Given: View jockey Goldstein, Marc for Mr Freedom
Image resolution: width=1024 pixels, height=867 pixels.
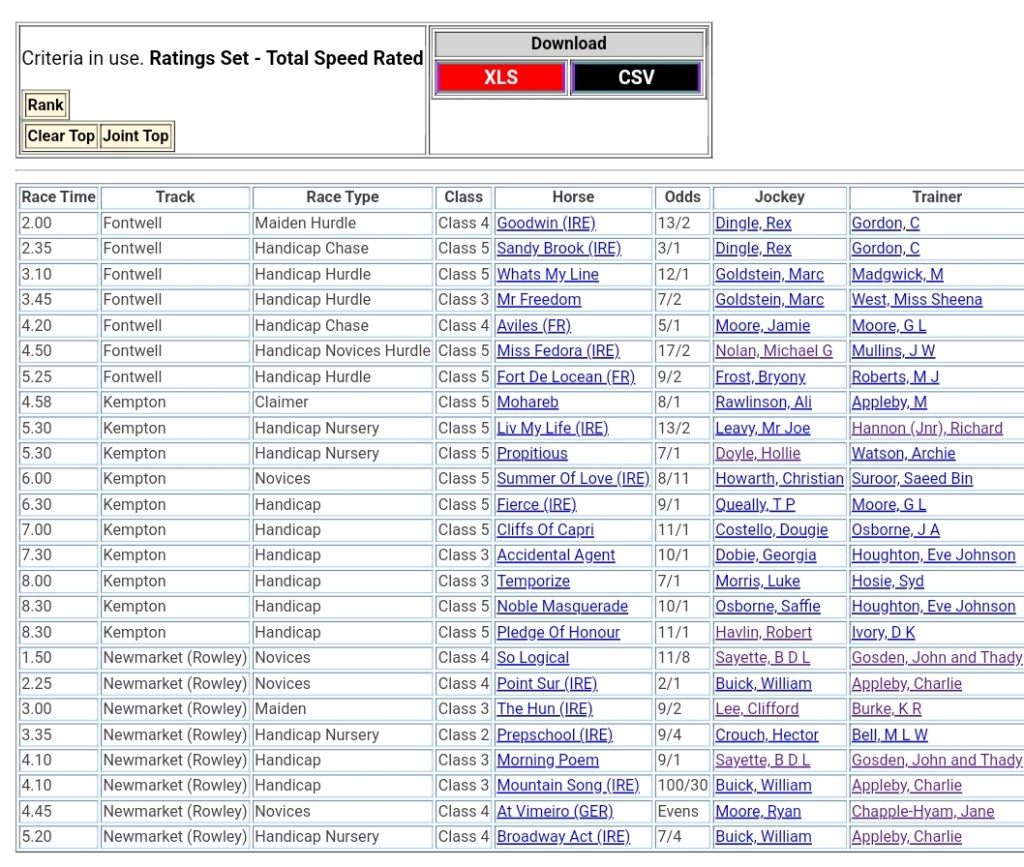Looking at the screenshot, I should [x=769, y=300].
